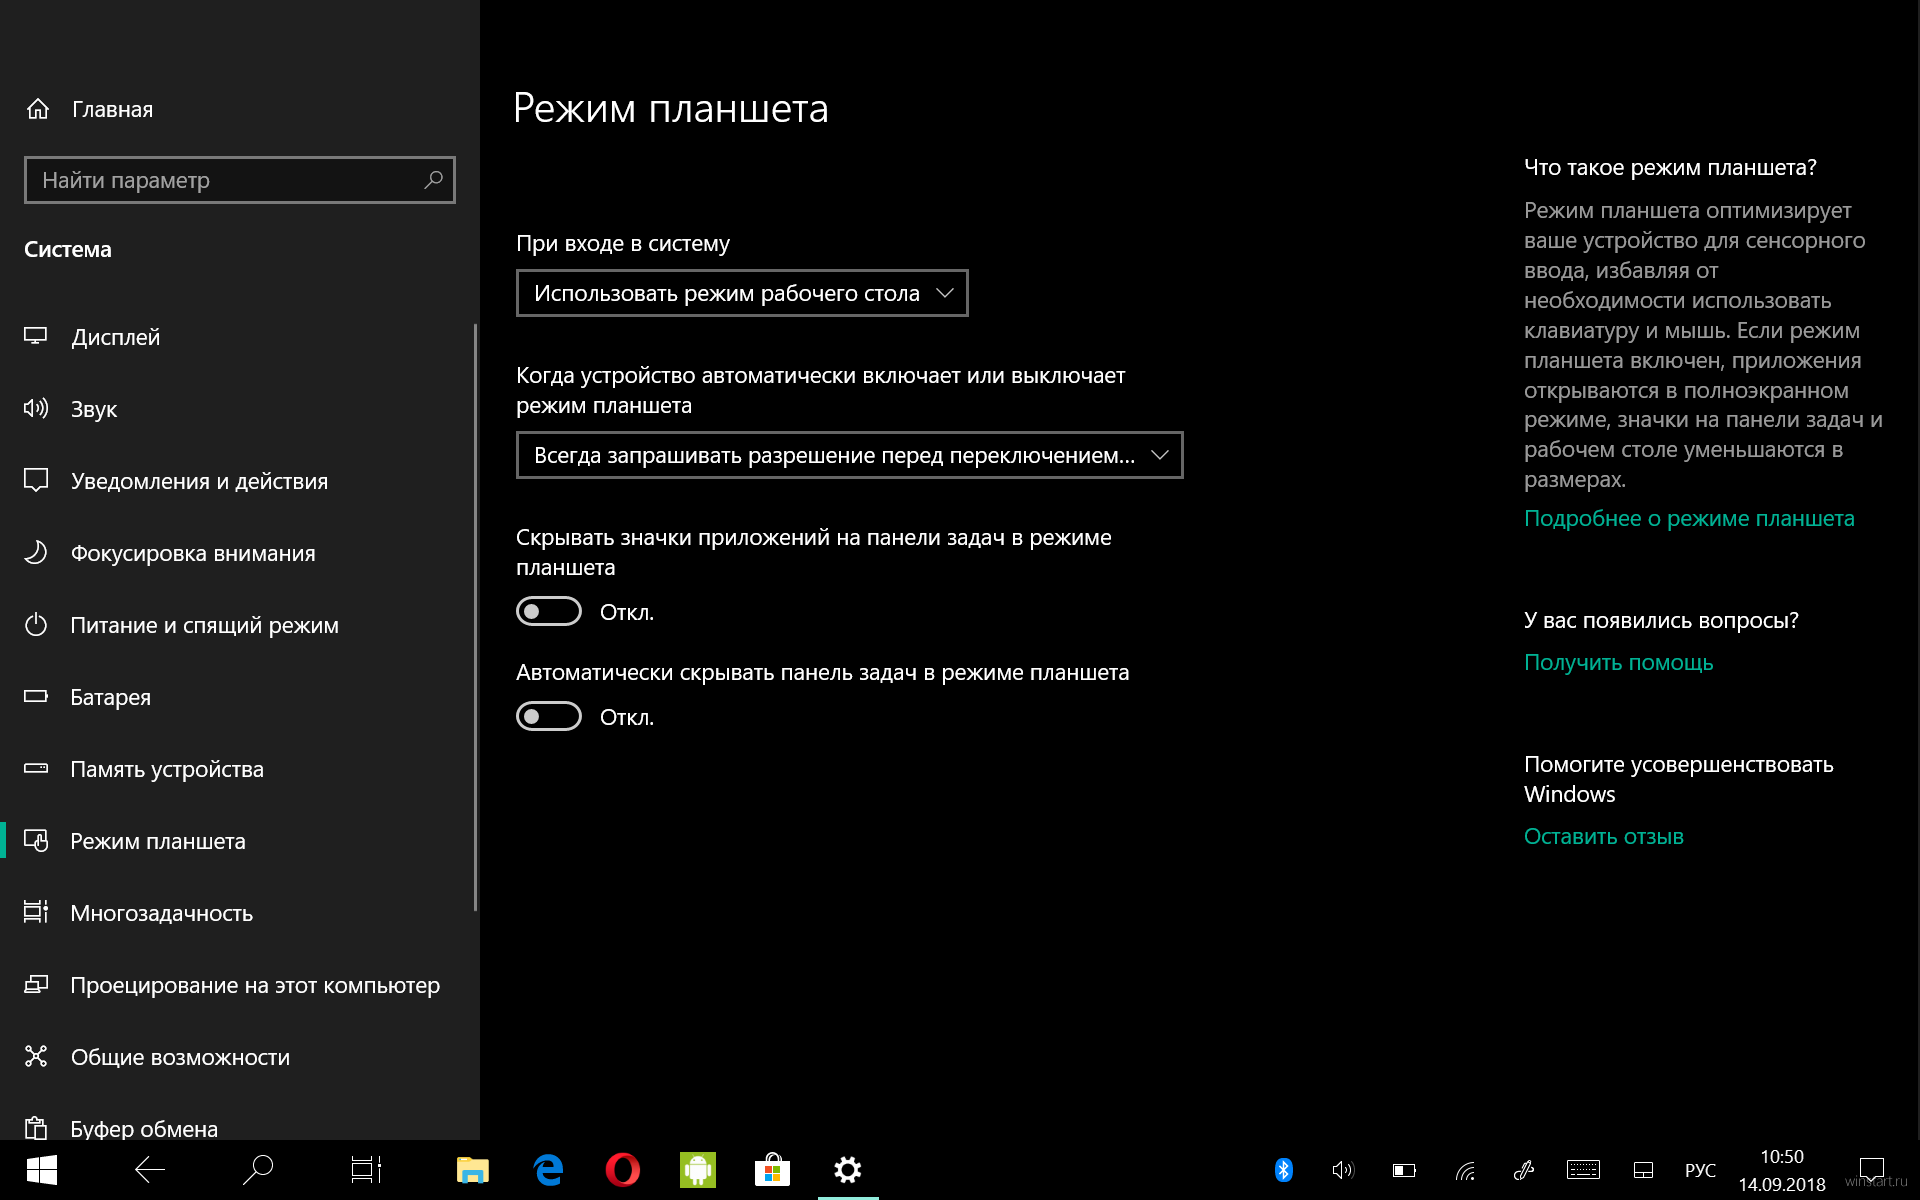The image size is (1920, 1200).
Task: Open Microsoft Edge from the taskbar
Action: point(548,1169)
